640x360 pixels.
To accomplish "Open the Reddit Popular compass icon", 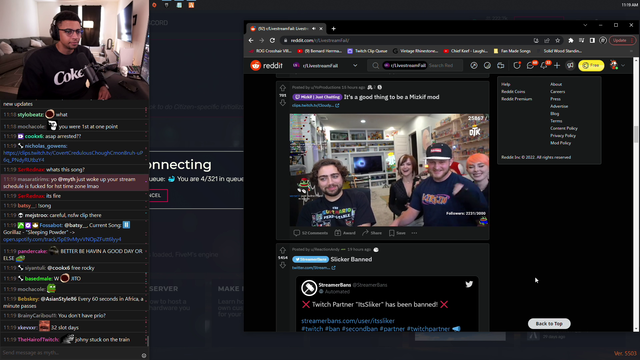I will click(x=473, y=65).
